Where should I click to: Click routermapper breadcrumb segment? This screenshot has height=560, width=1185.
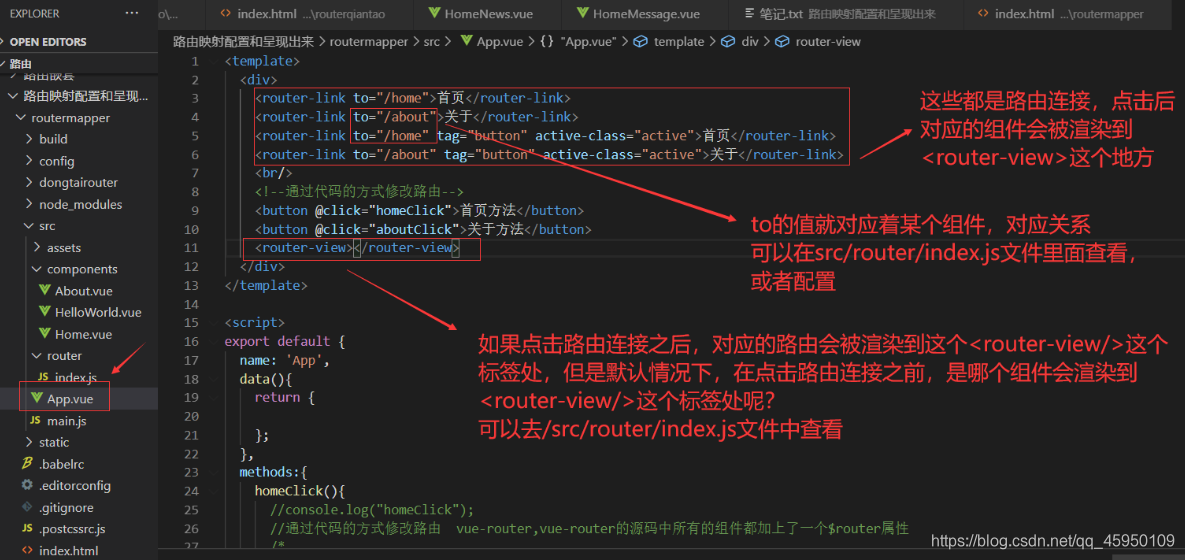[368, 42]
